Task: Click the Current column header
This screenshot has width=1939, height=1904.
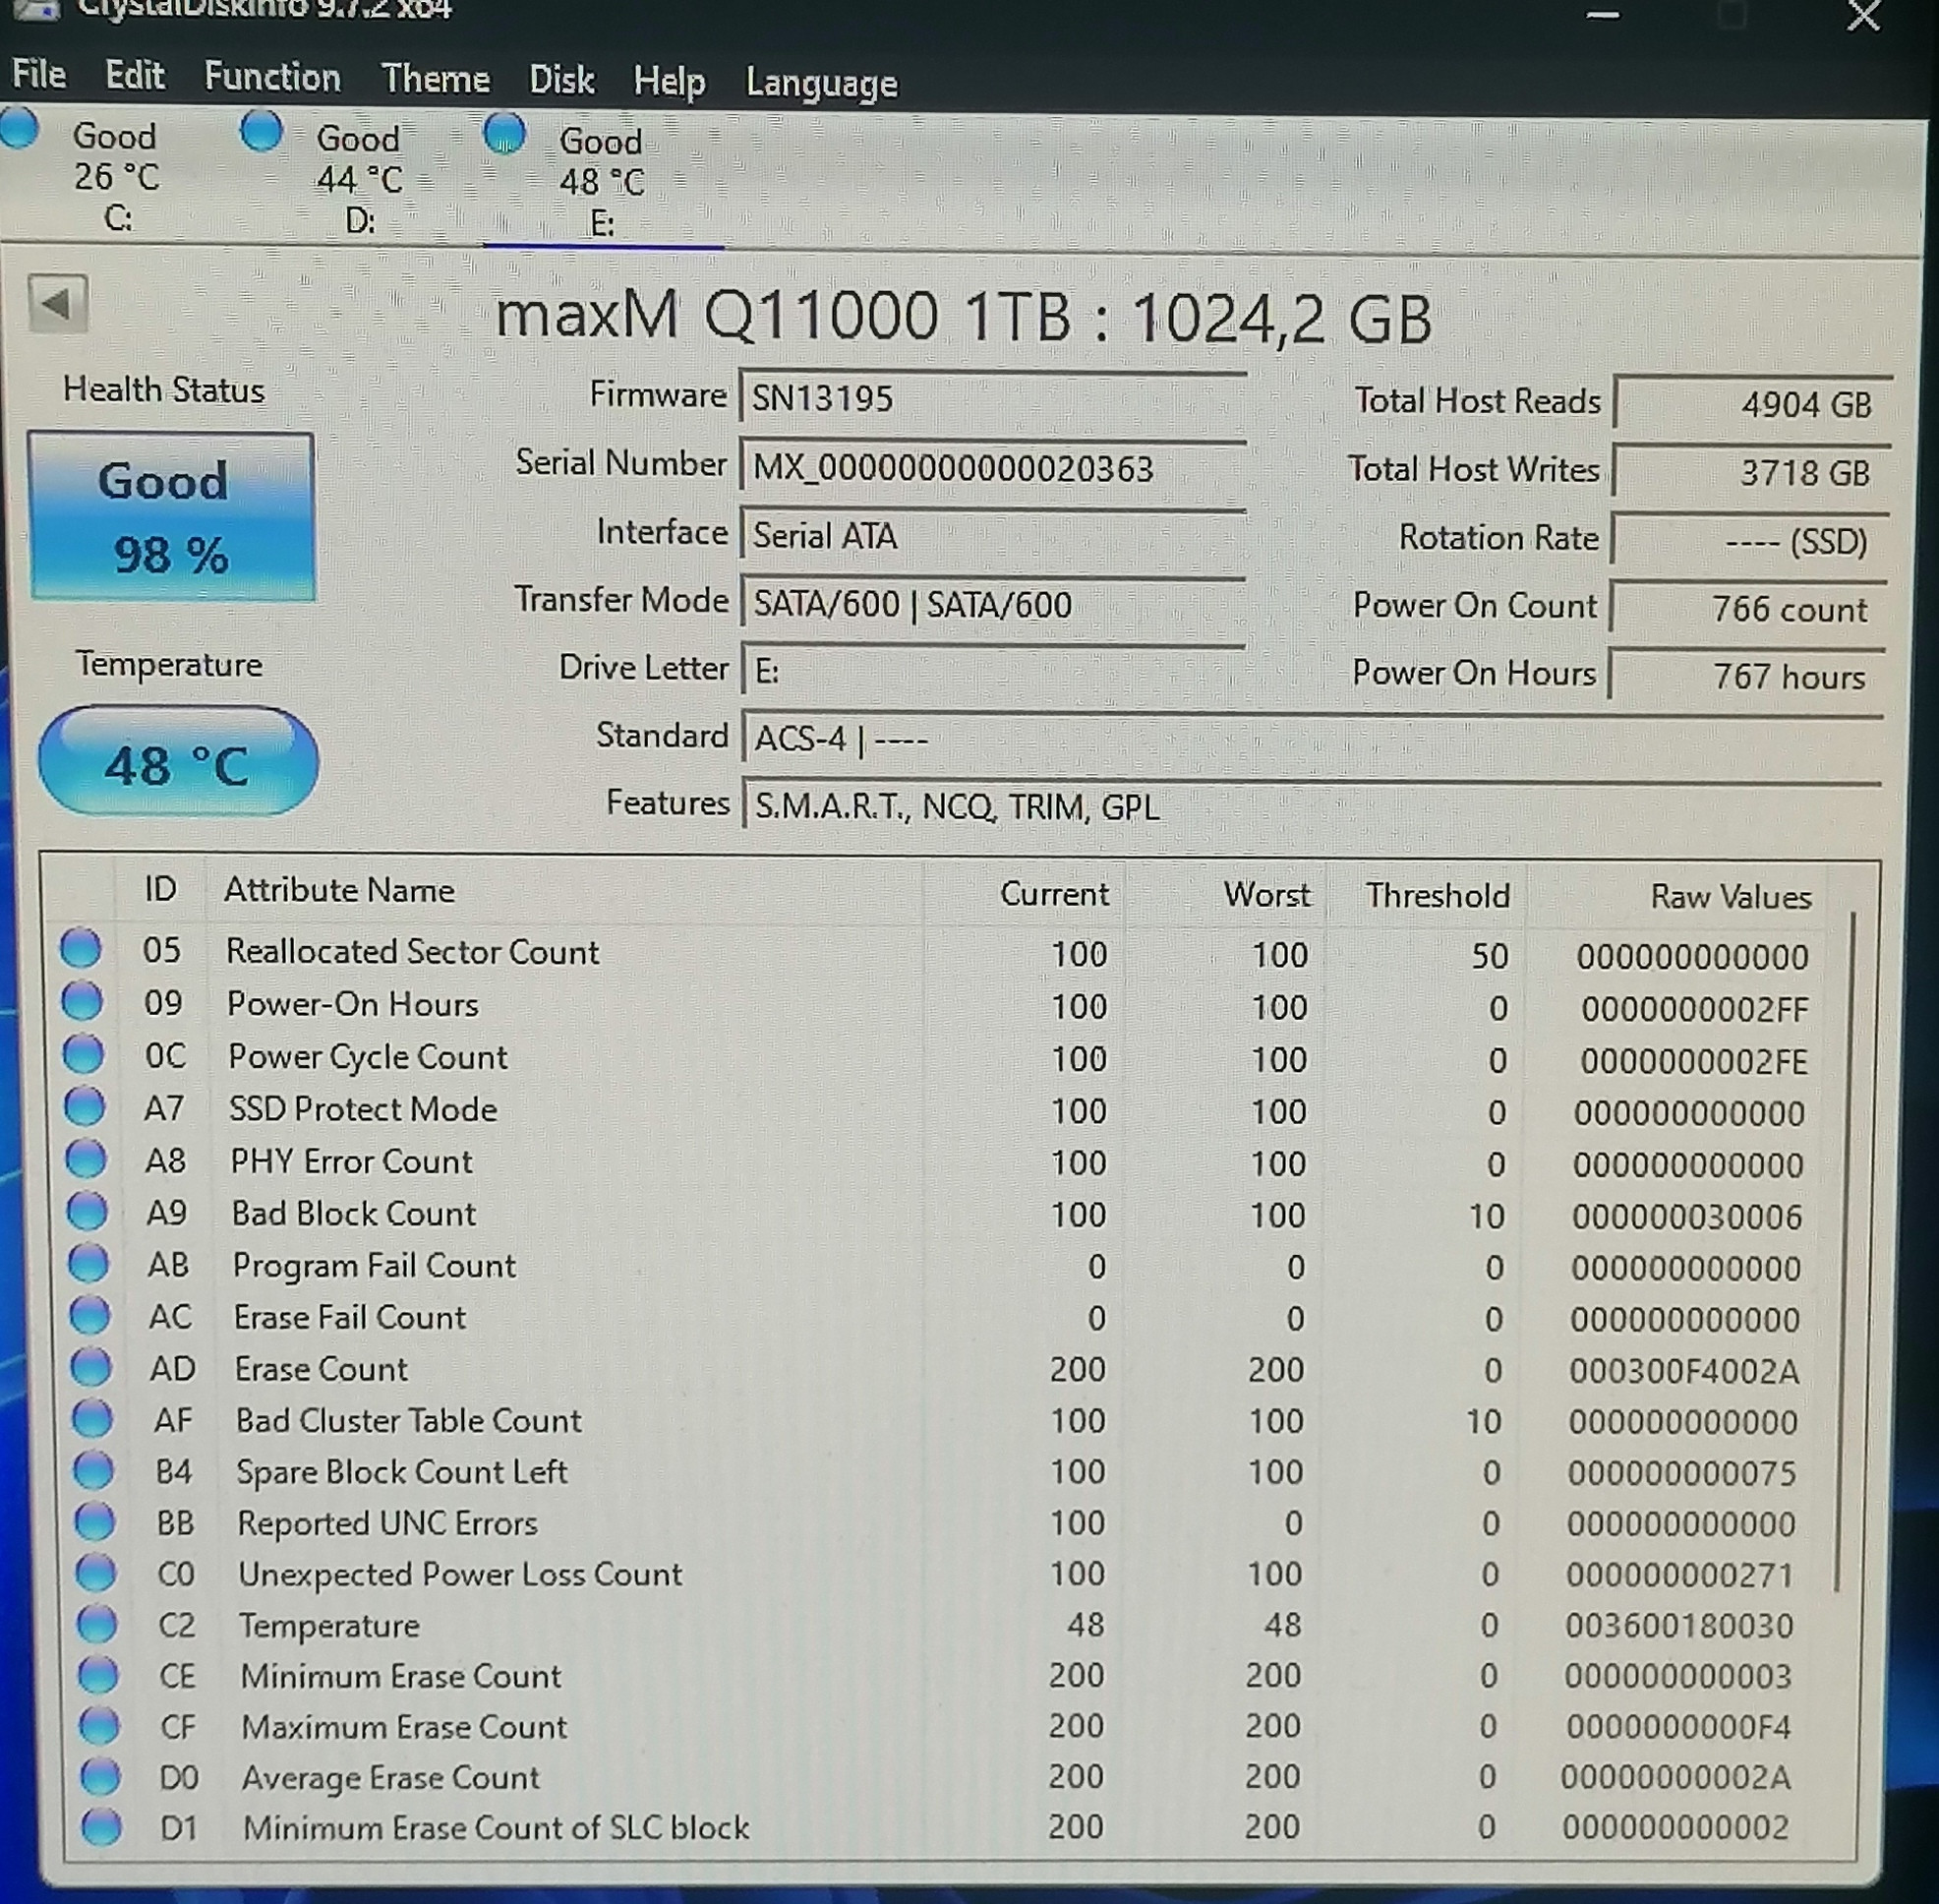Action: tap(1054, 893)
